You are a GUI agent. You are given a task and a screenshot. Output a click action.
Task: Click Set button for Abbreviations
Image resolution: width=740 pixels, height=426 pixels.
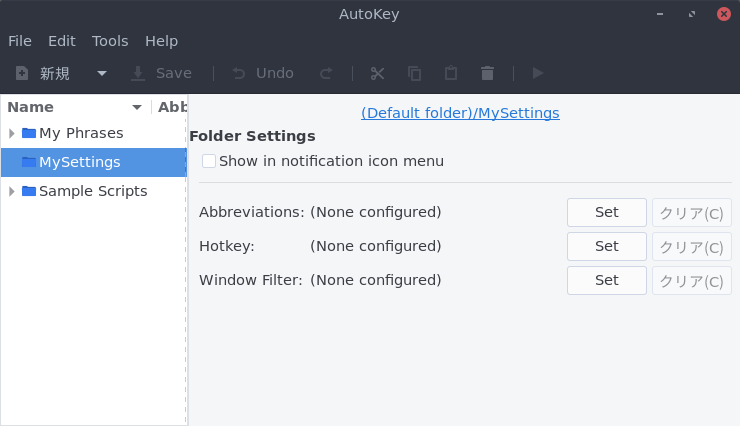(606, 212)
